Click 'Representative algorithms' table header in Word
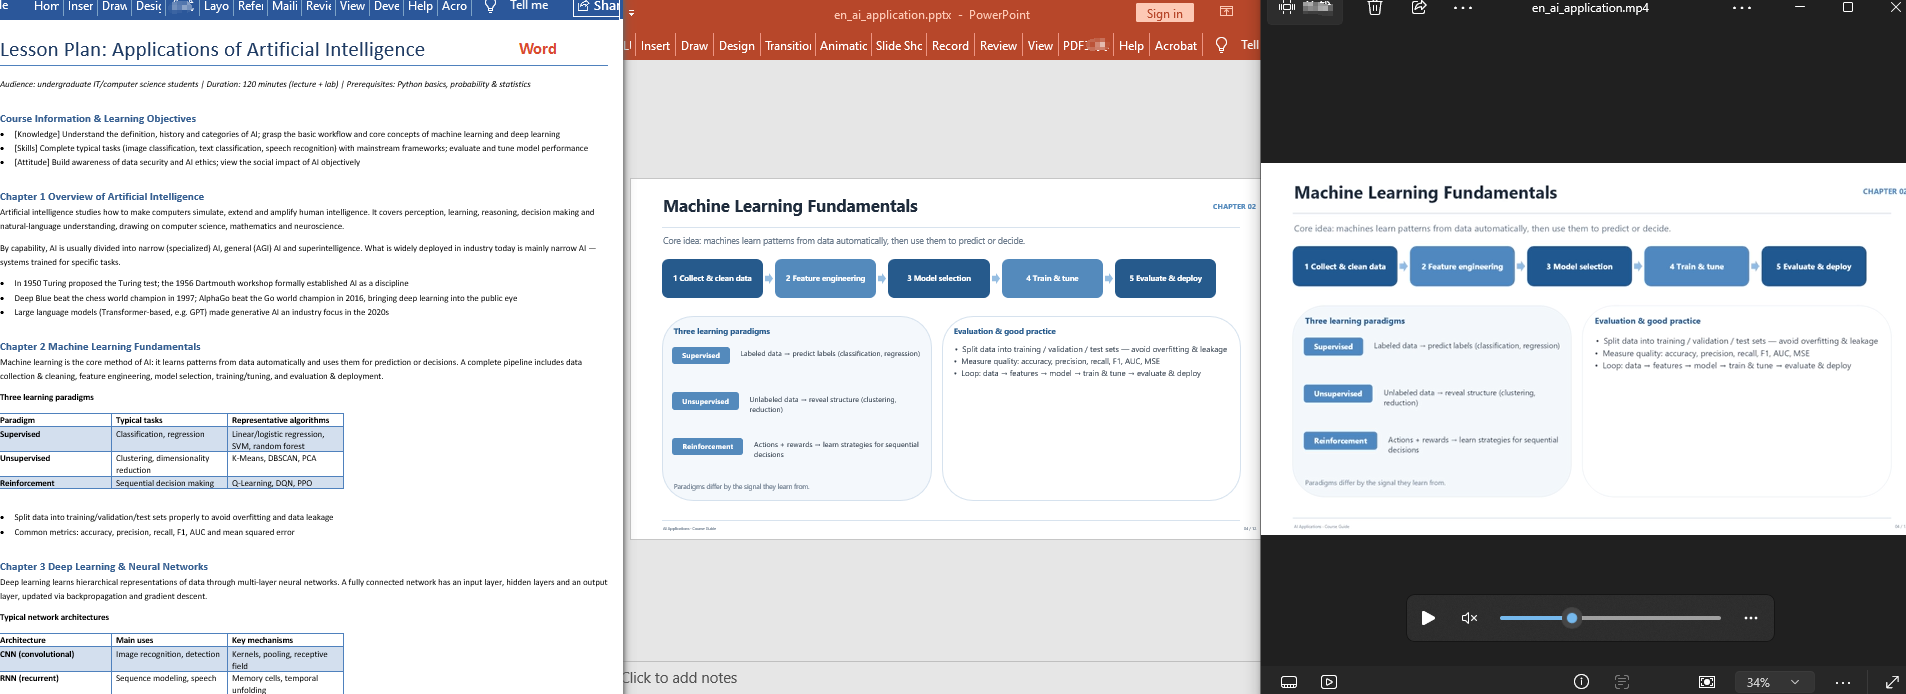1906x694 pixels. pyautogui.click(x=286, y=420)
